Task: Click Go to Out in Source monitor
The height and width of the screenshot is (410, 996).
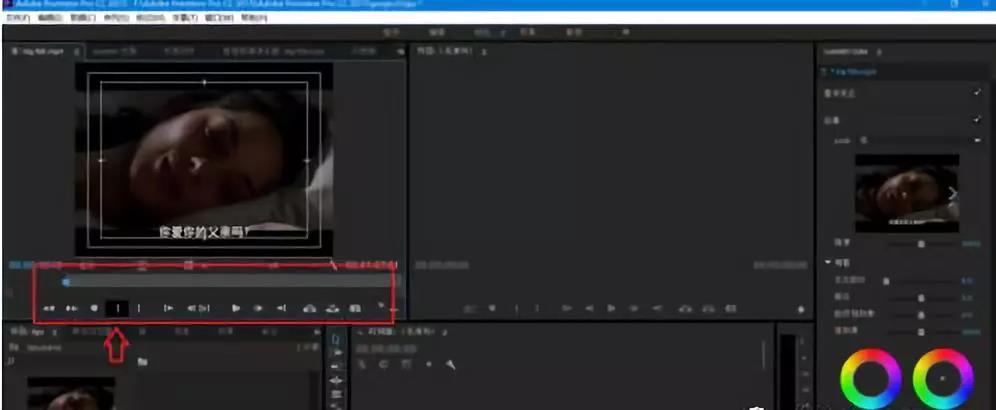Action: [281, 308]
